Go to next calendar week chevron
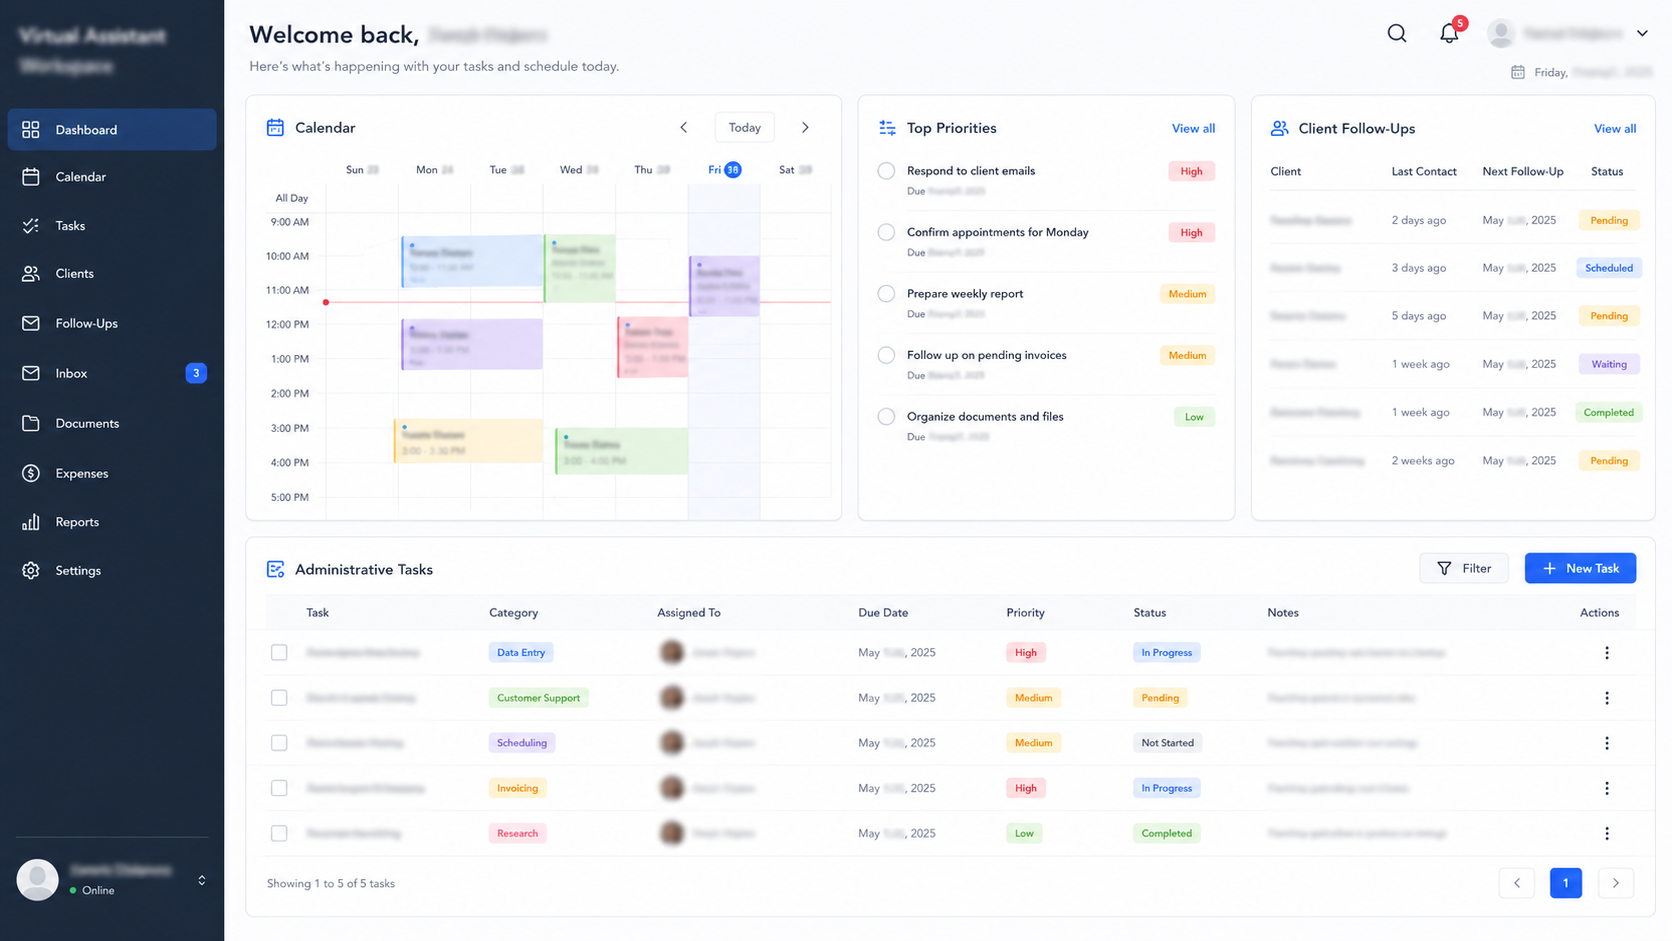This screenshot has width=1672, height=941. 805,128
